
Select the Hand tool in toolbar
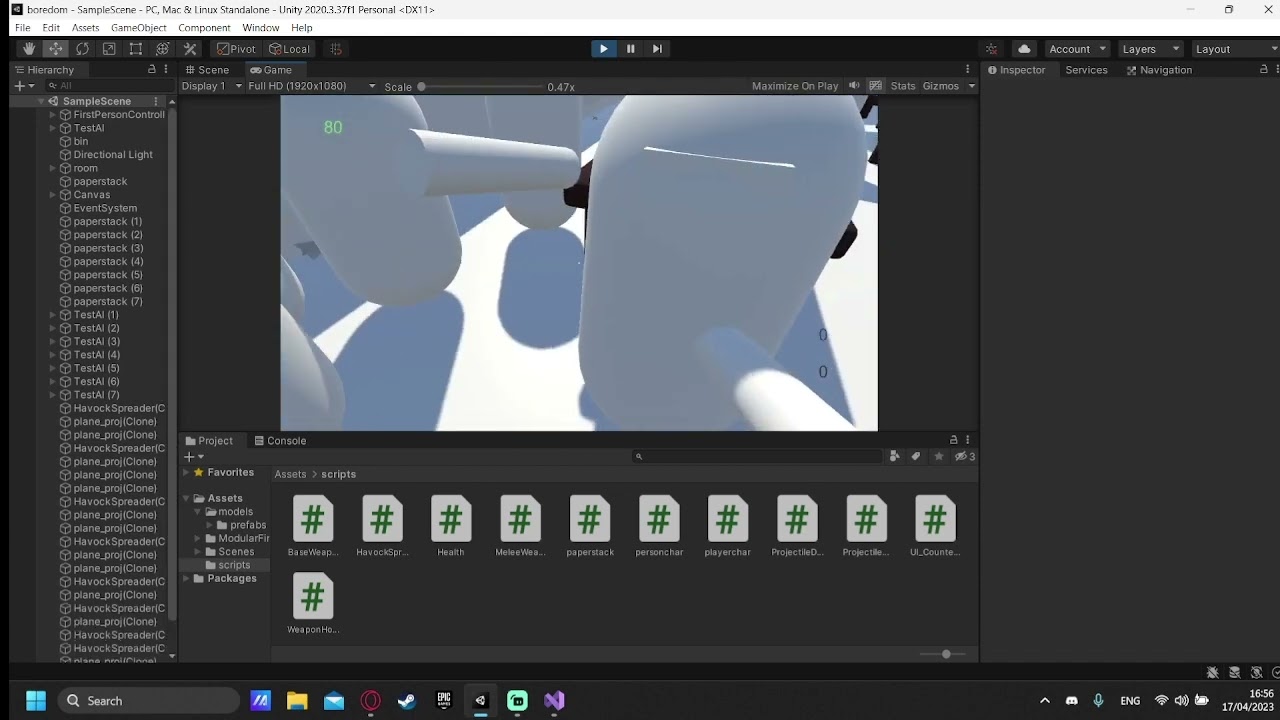[28, 49]
